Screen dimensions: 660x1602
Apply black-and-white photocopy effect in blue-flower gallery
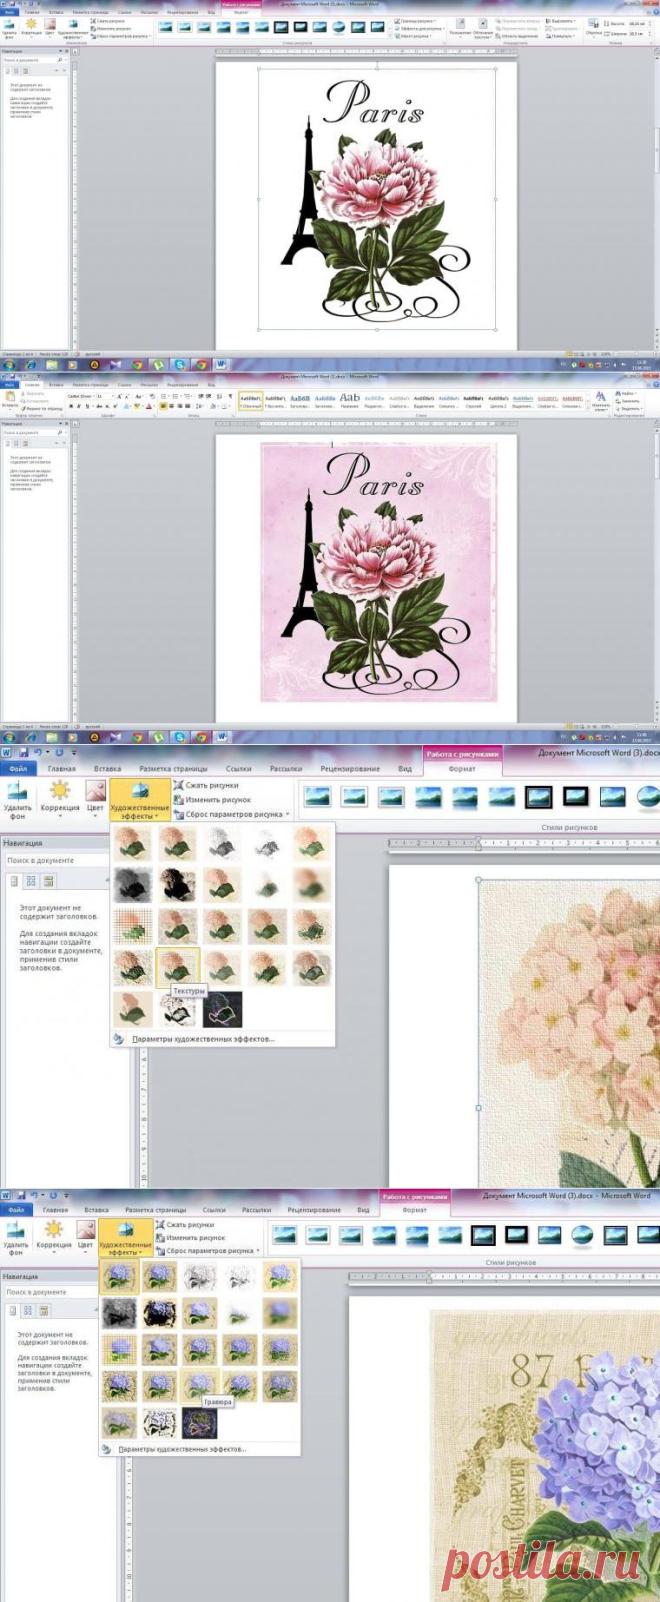[x=160, y=1423]
